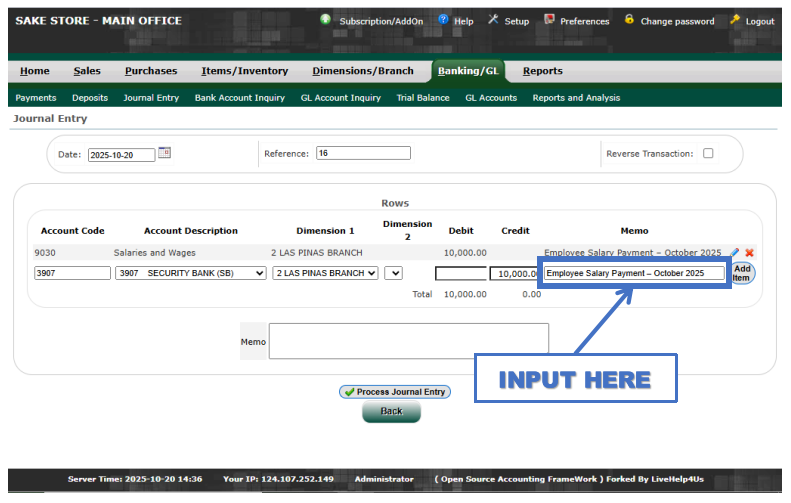Expand the empty Dimension 2 dropdown
This screenshot has height=503, width=791.
(x=393, y=273)
